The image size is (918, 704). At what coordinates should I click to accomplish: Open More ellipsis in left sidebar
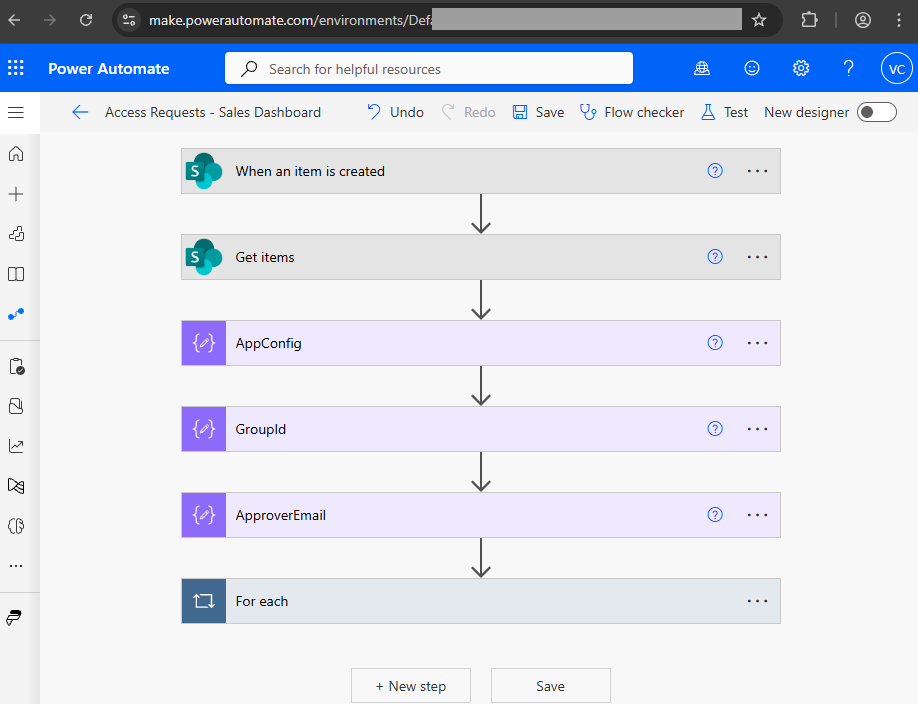(16, 566)
